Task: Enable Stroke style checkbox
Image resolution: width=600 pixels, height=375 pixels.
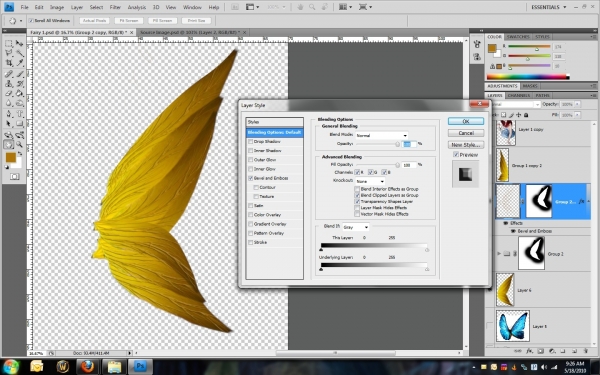Action: 251,243
